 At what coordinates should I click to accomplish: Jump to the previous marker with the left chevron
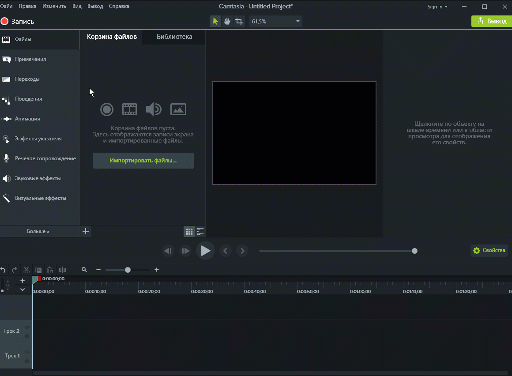[226, 251]
